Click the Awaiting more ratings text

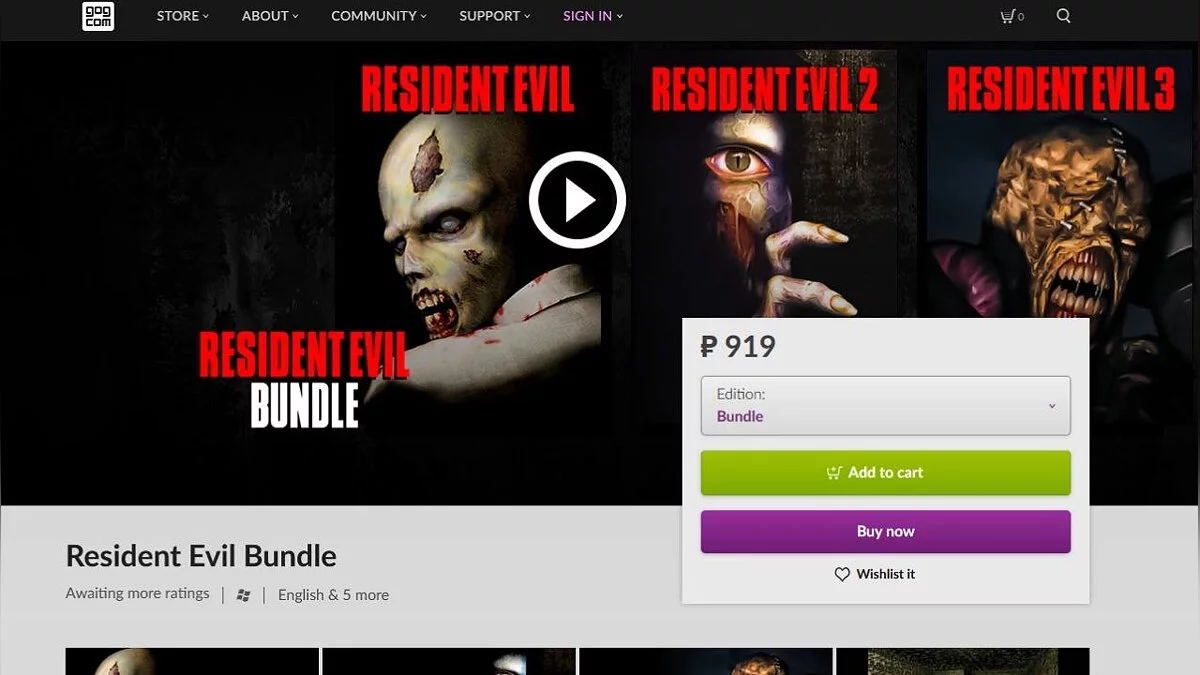coord(138,593)
